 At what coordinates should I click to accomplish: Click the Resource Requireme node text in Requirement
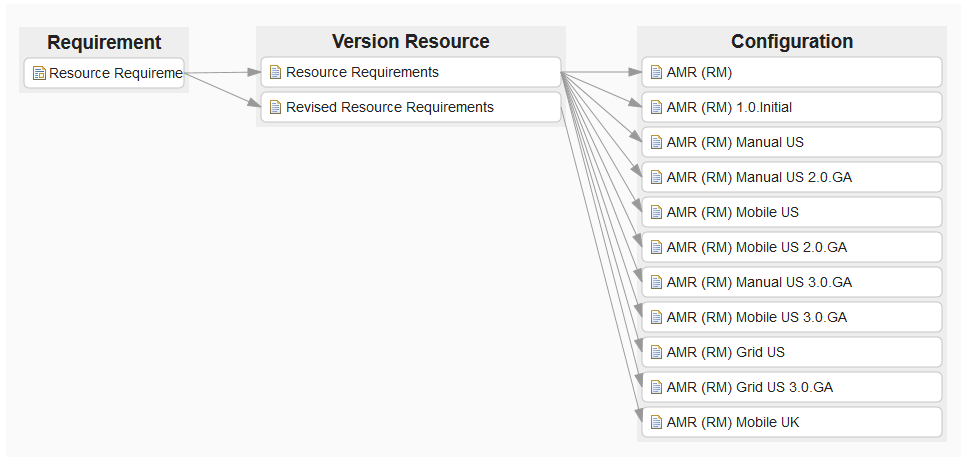pos(115,73)
